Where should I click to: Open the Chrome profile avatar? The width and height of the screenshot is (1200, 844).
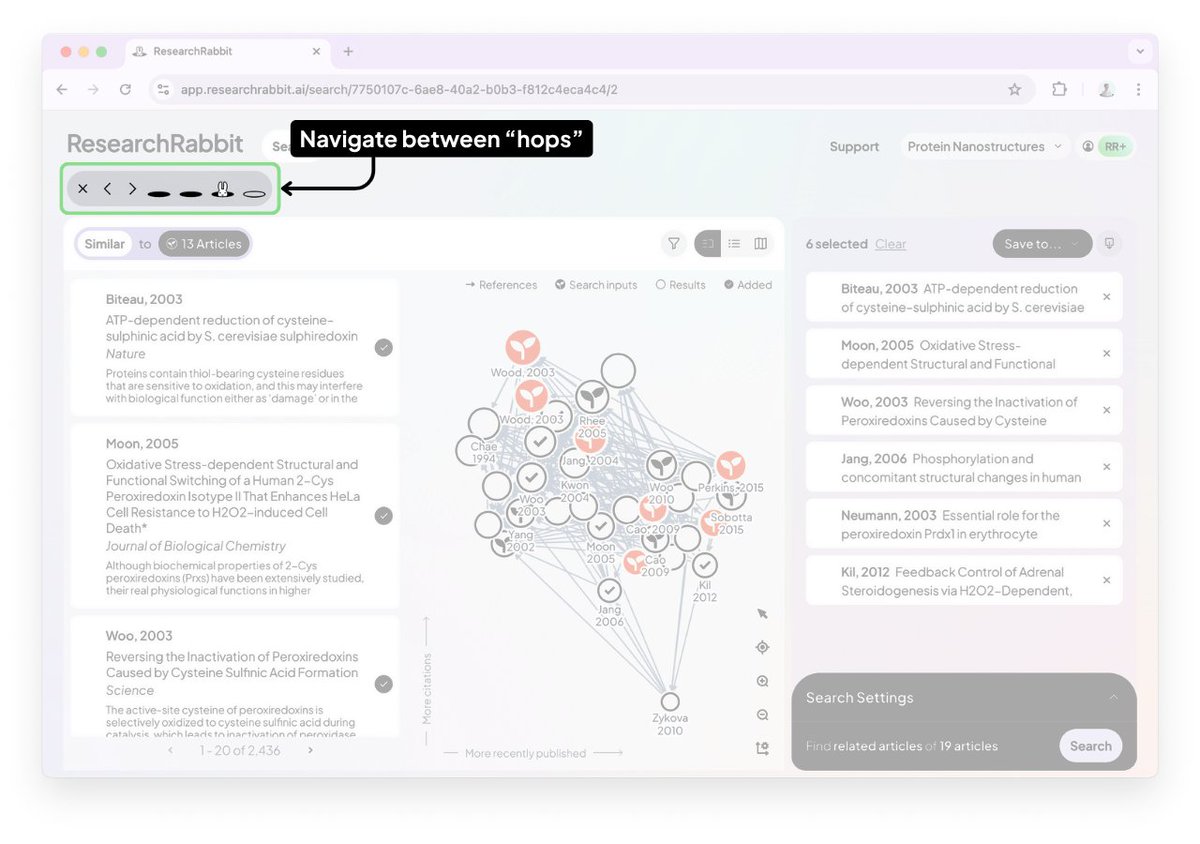1106,89
